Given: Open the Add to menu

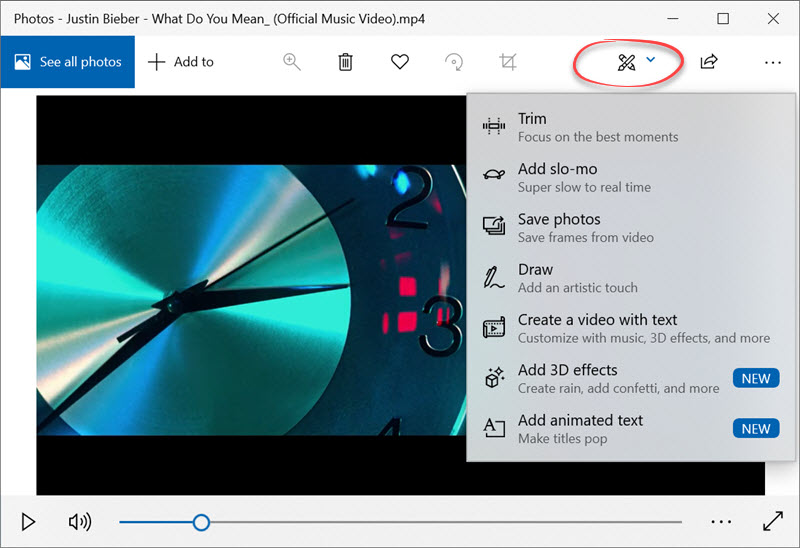Looking at the screenshot, I should pyautogui.click(x=181, y=62).
